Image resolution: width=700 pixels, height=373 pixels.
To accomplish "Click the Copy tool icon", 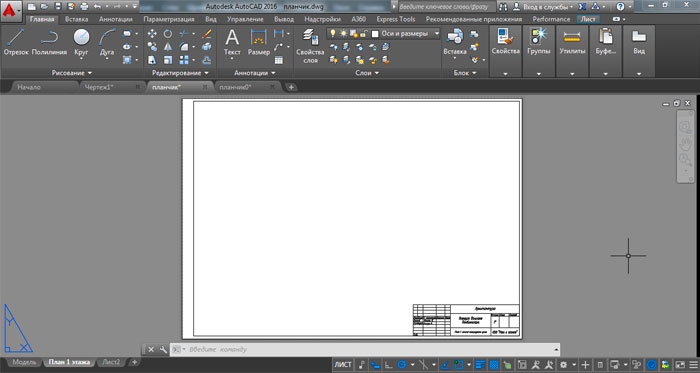I will [152, 46].
